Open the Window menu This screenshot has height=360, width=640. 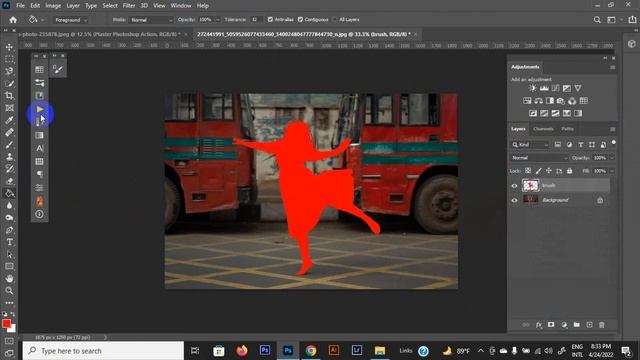[181, 6]
